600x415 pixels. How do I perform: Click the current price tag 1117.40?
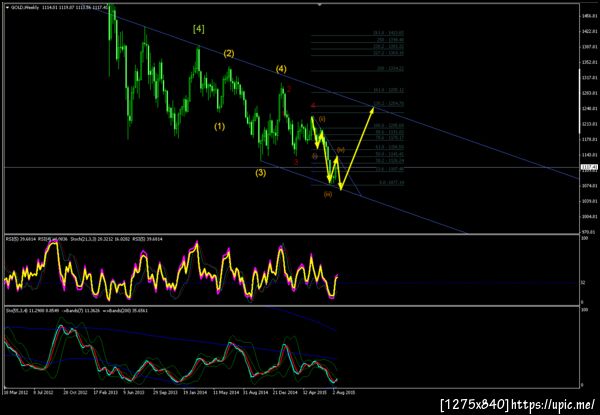[x=589, y=167]
